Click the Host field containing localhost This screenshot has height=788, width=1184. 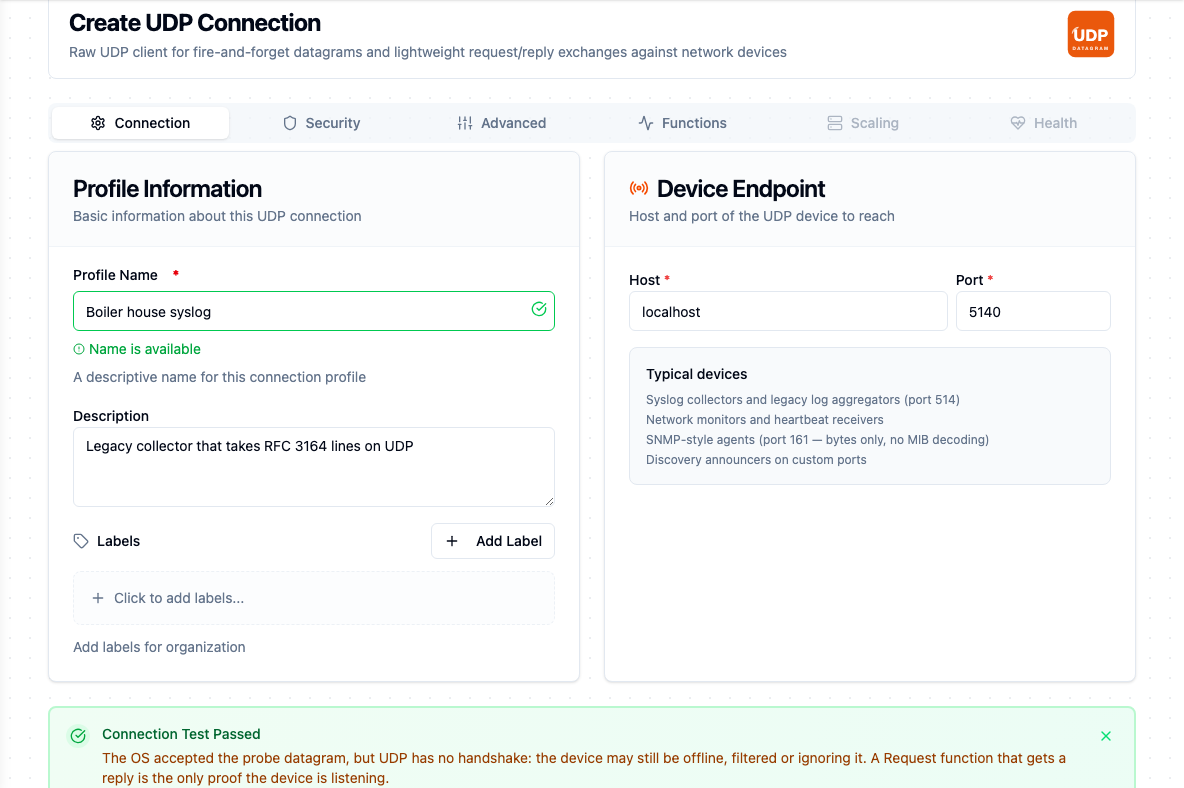pyautogui.click(x=788, y=311)
